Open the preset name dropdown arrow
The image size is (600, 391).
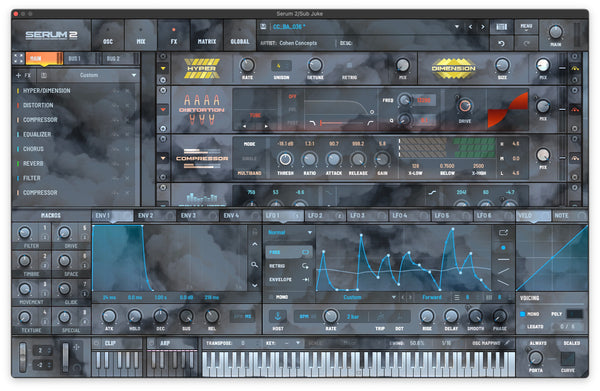click(457, 27)
